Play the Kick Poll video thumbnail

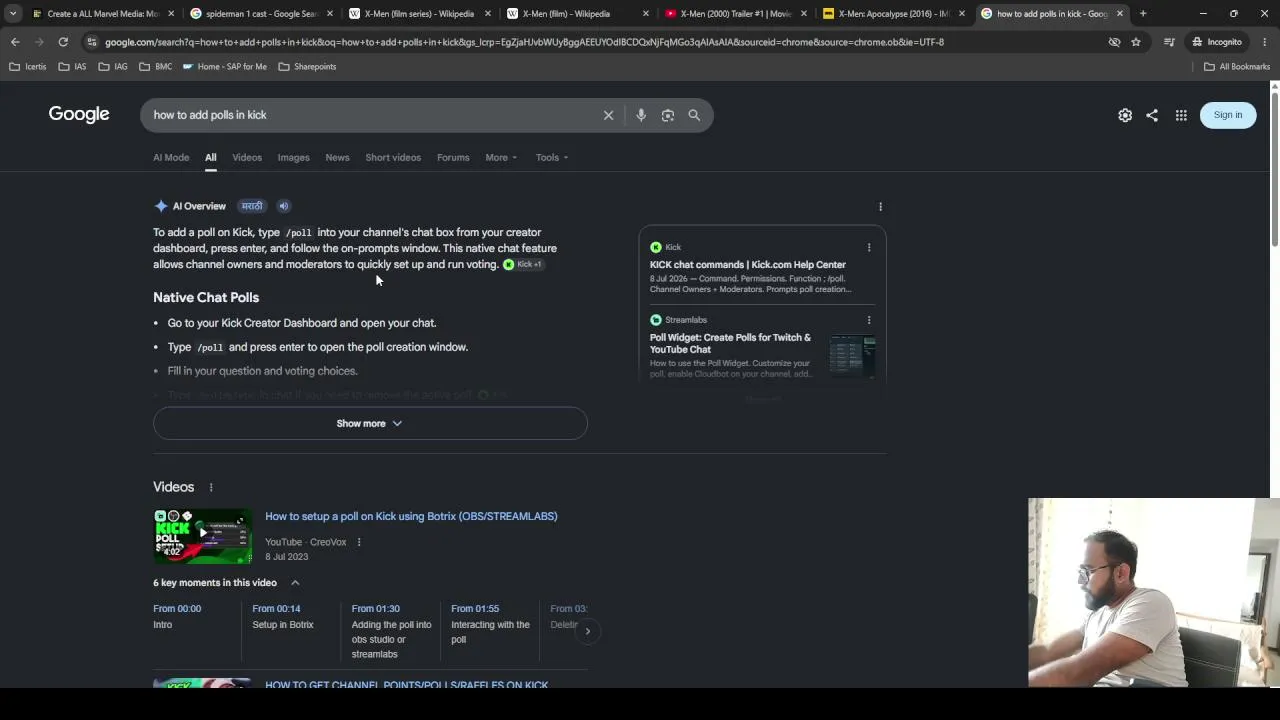(x=203, y=537)
